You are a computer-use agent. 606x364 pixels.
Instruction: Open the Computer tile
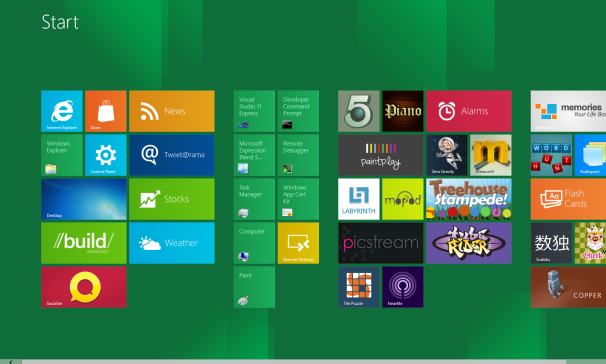[x=254, y=243]
